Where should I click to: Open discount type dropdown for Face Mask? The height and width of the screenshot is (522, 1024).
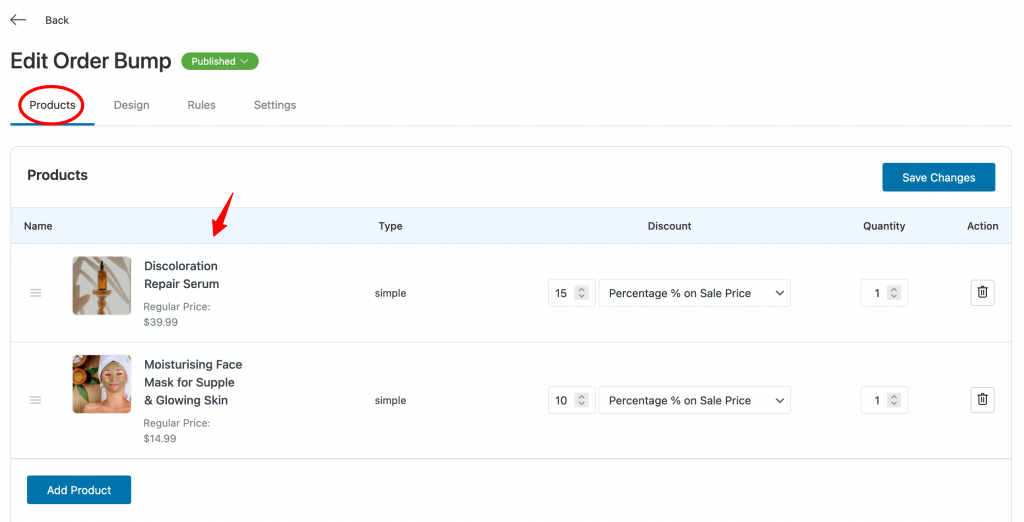[695, 400]
